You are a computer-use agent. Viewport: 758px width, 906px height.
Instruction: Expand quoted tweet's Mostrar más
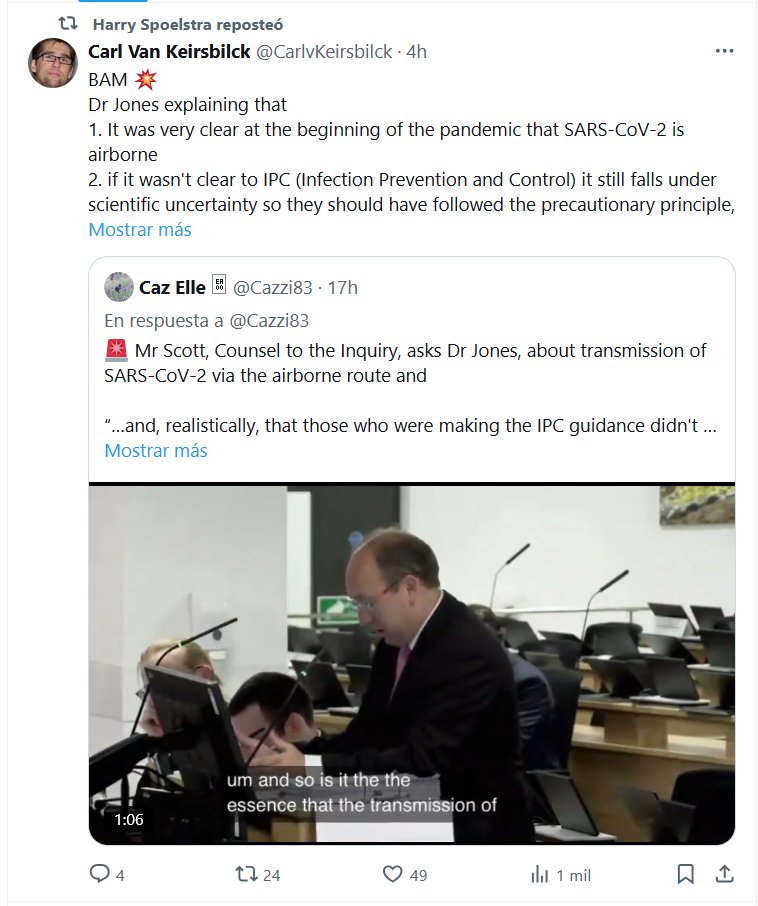156,450
